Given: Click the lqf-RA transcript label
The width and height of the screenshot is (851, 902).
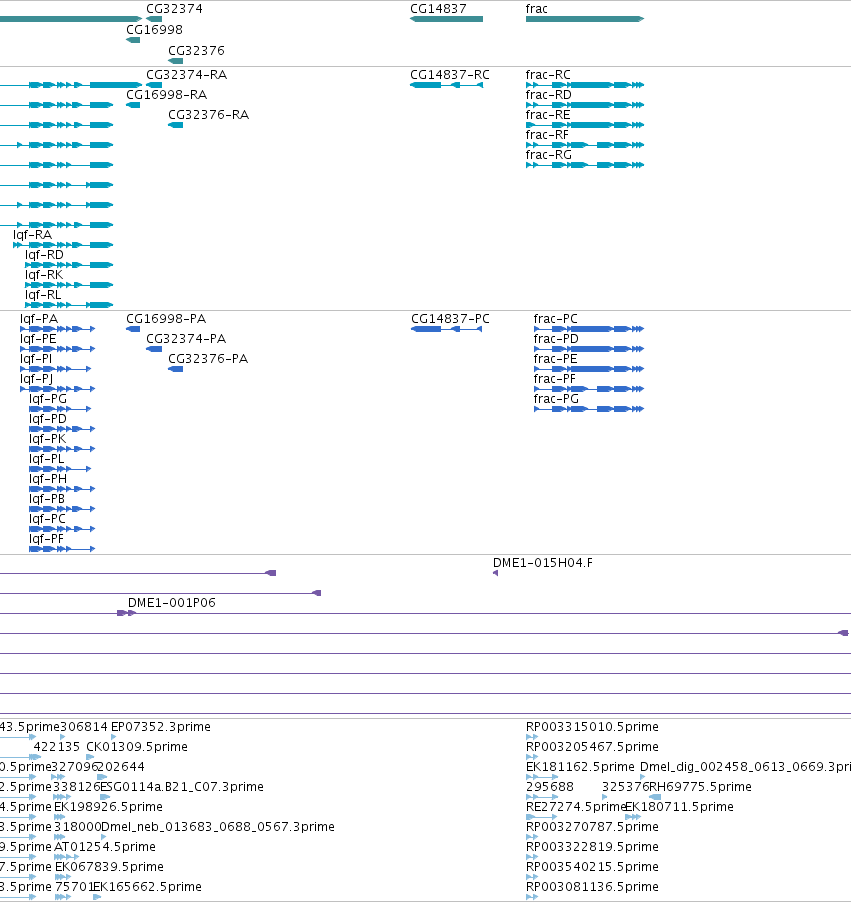Looking at the screenshot, I should 32,235.
